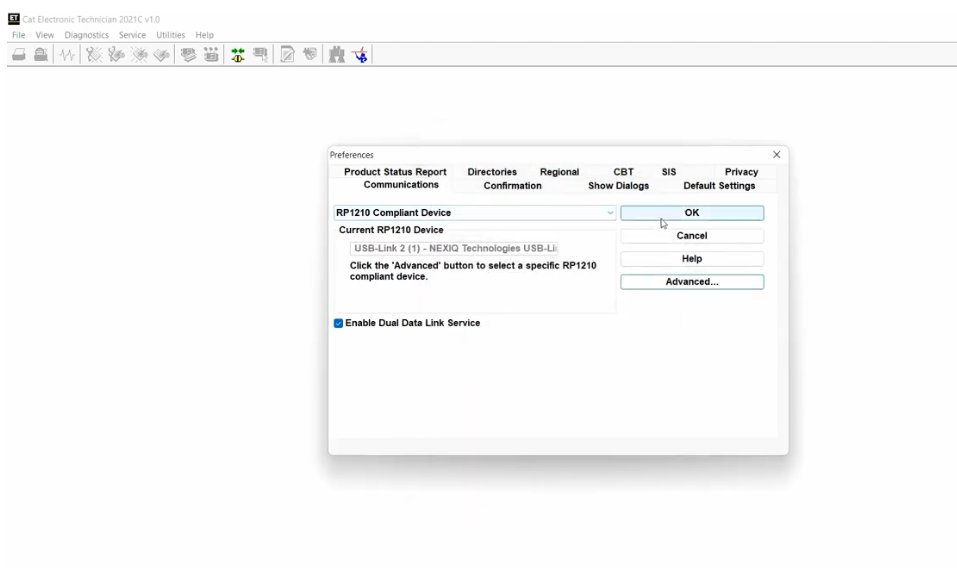Click the Cancel button
The height and width of the screenshot is (568, 957).
pyautogui.click(x=692, y=236)
